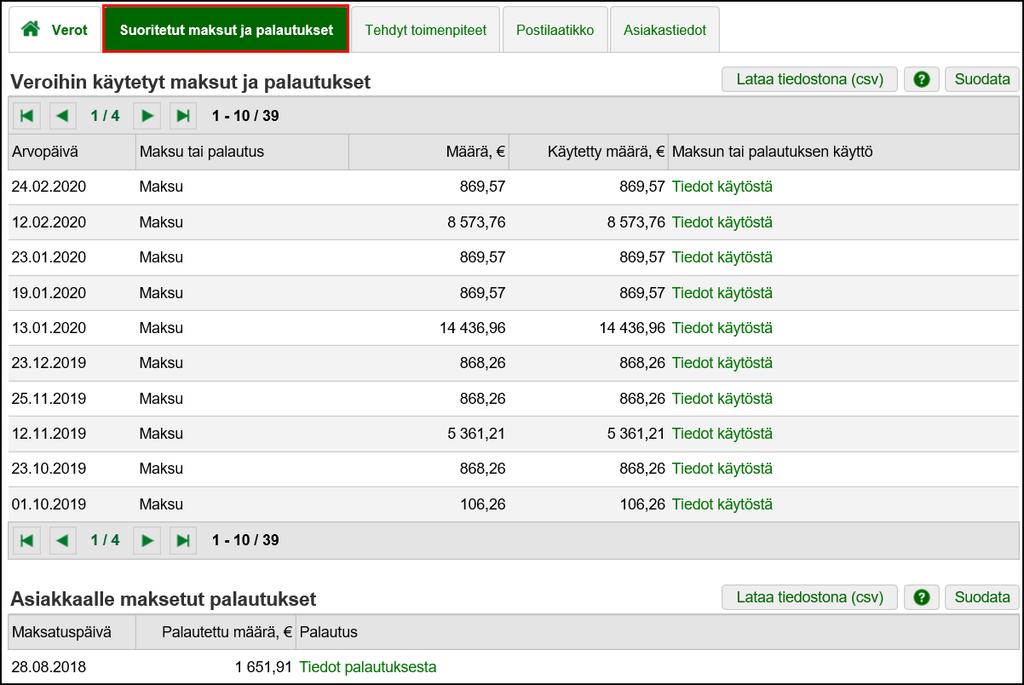
Task: Open Tiedot käytöstä for 25.11.2019 payment
Action: click(x=722, y=398)
